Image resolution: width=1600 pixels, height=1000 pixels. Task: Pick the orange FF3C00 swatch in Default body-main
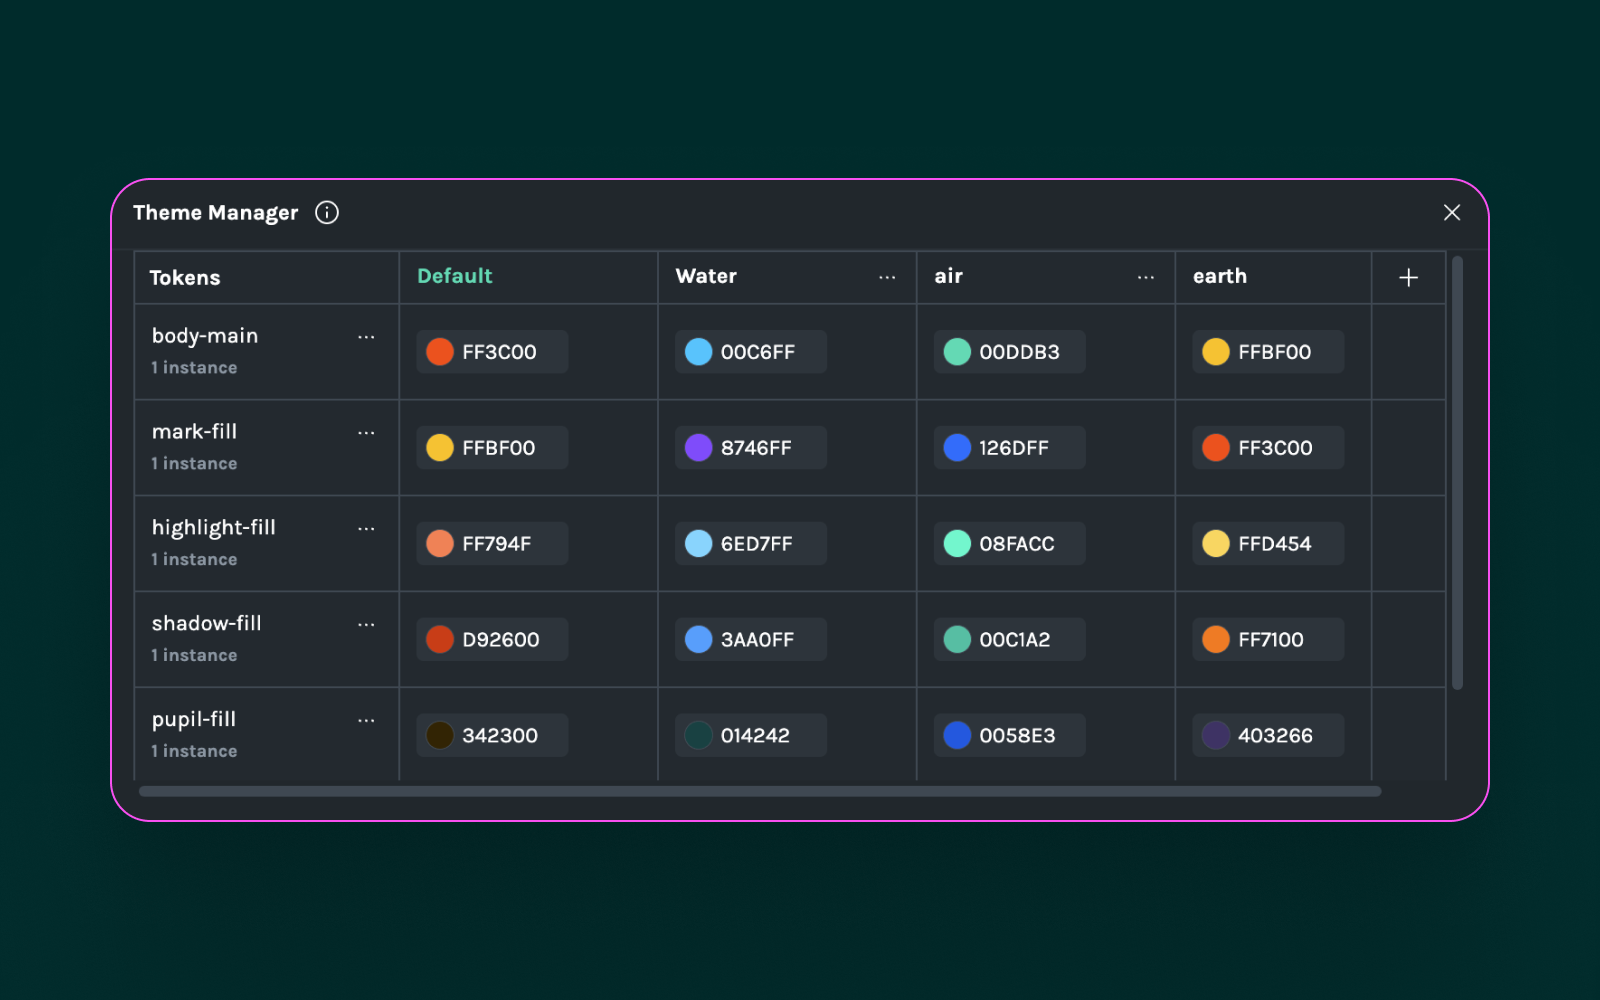point(440,352)
